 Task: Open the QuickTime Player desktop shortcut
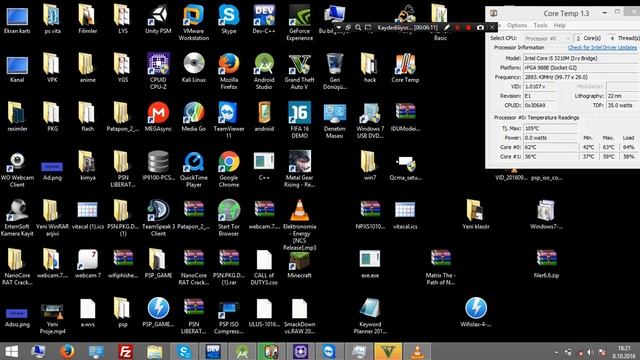pos(193,169)
